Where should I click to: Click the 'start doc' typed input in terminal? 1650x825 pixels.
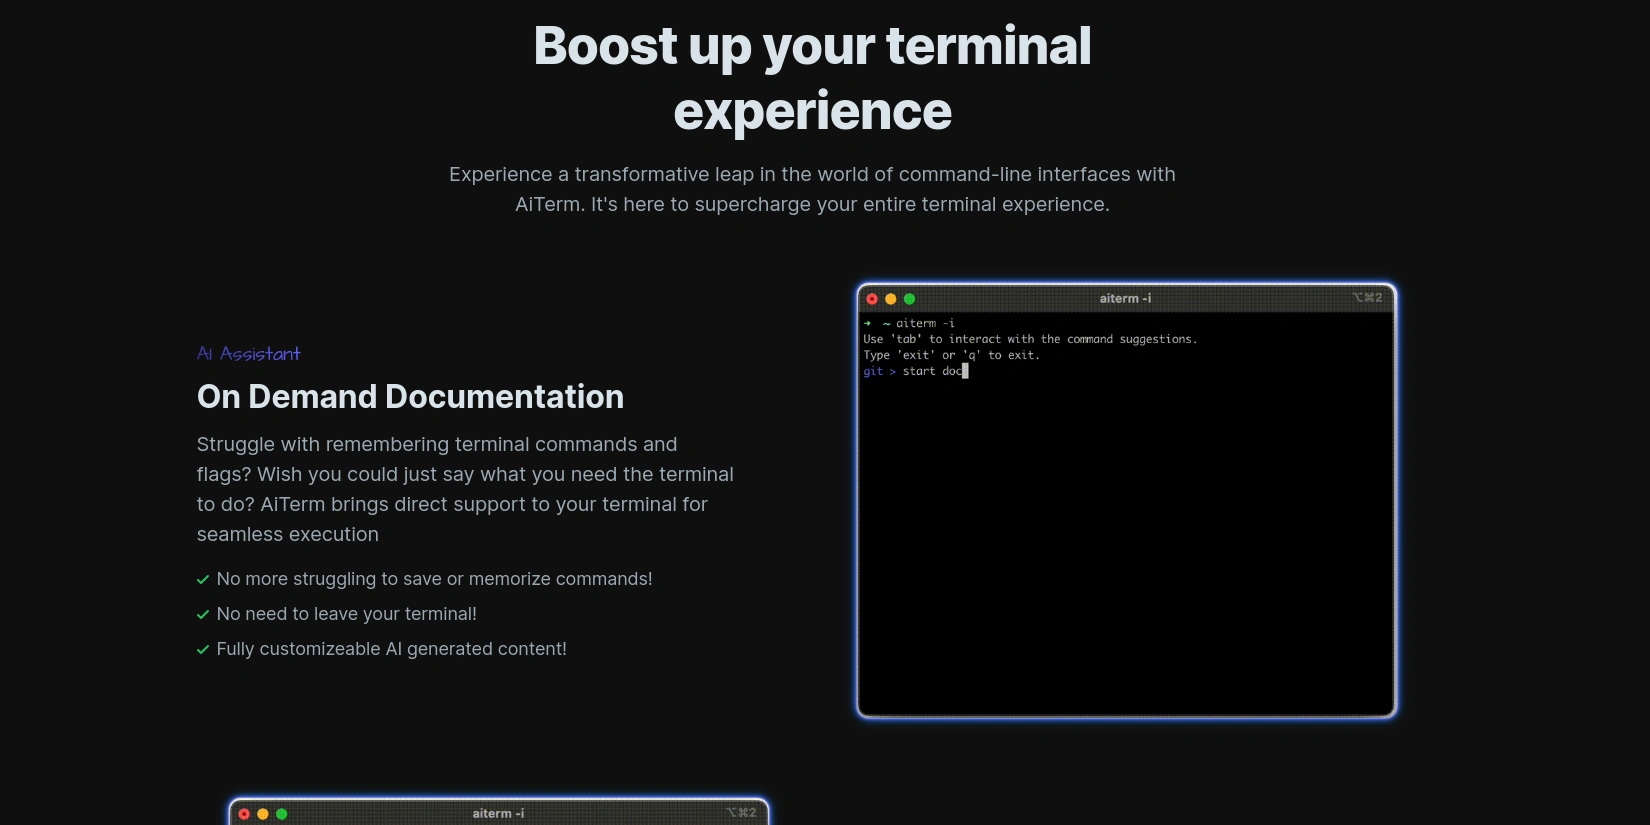pyautogui.click(x=933, y=371)
